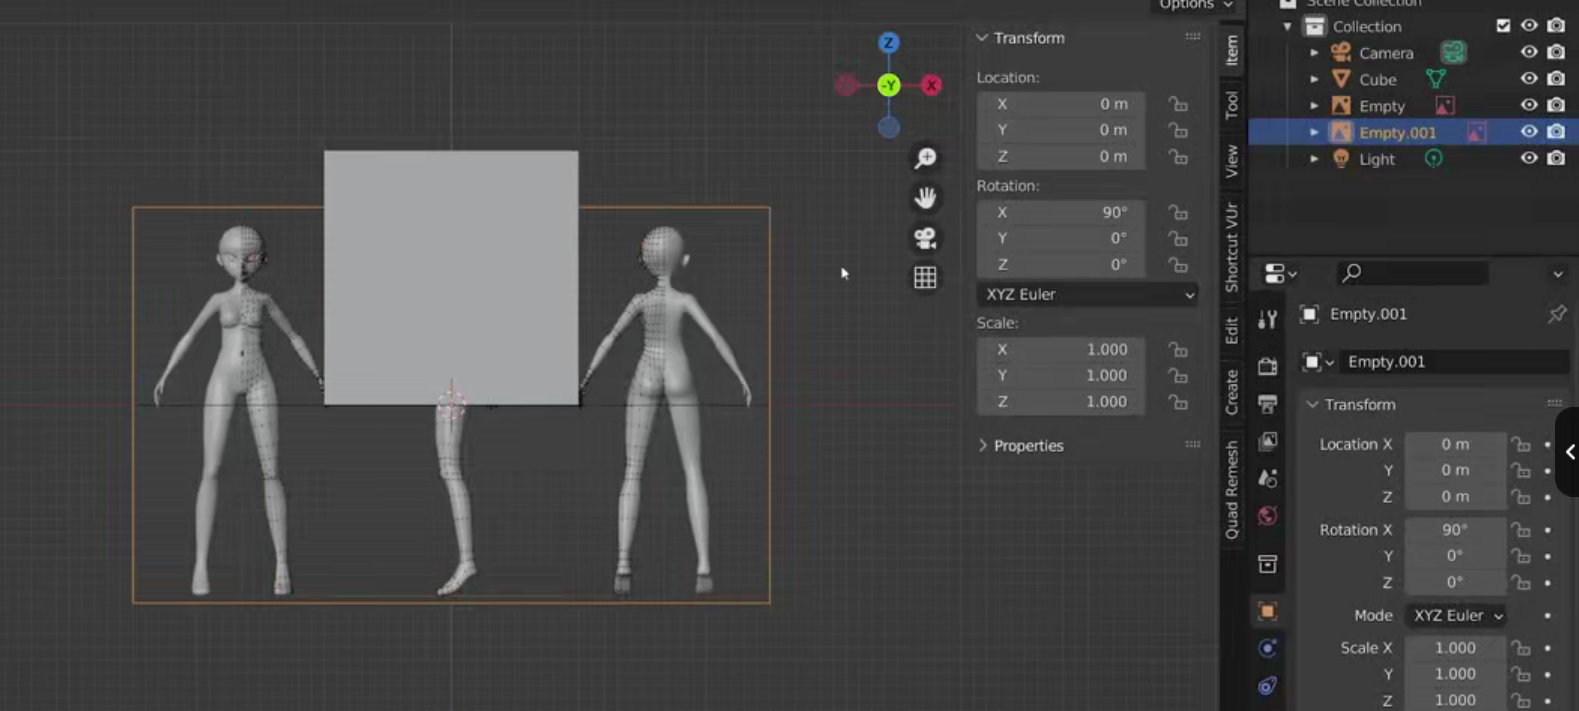Open the Options menu button

[x=1195, y=5]
